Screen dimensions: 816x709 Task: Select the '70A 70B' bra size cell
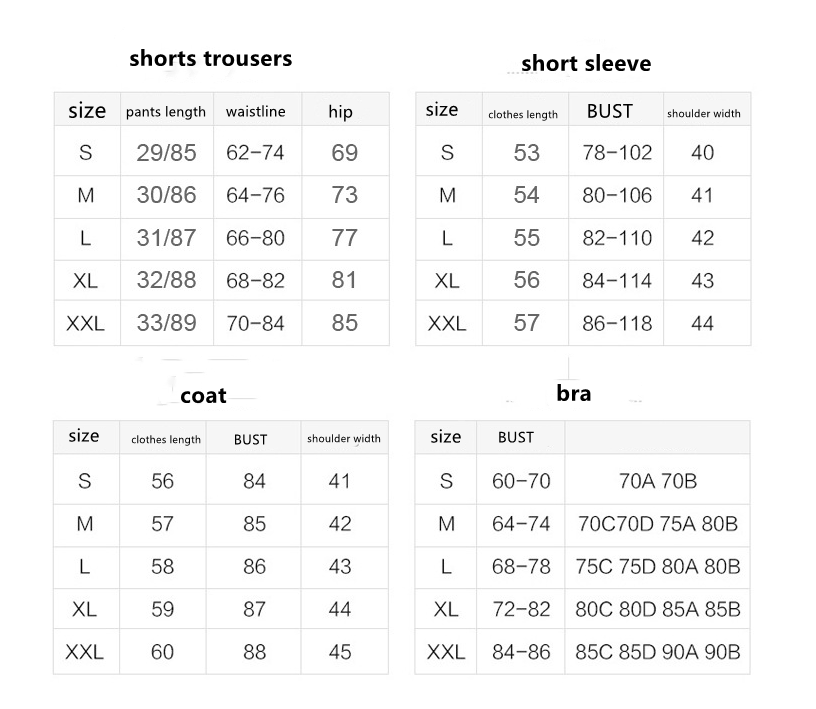(x=658, y=481)
